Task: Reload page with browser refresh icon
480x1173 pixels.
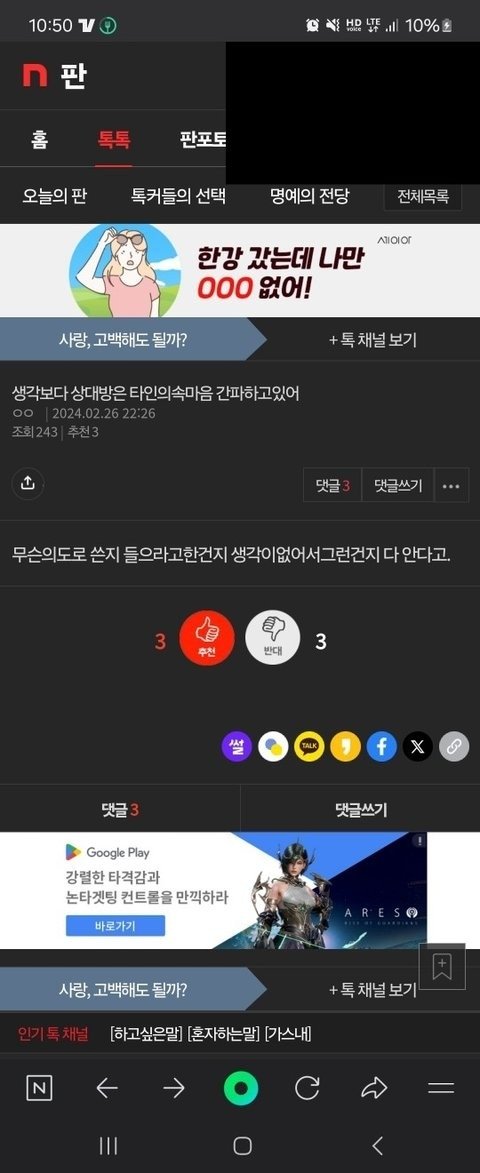Action: (307, 1088)
